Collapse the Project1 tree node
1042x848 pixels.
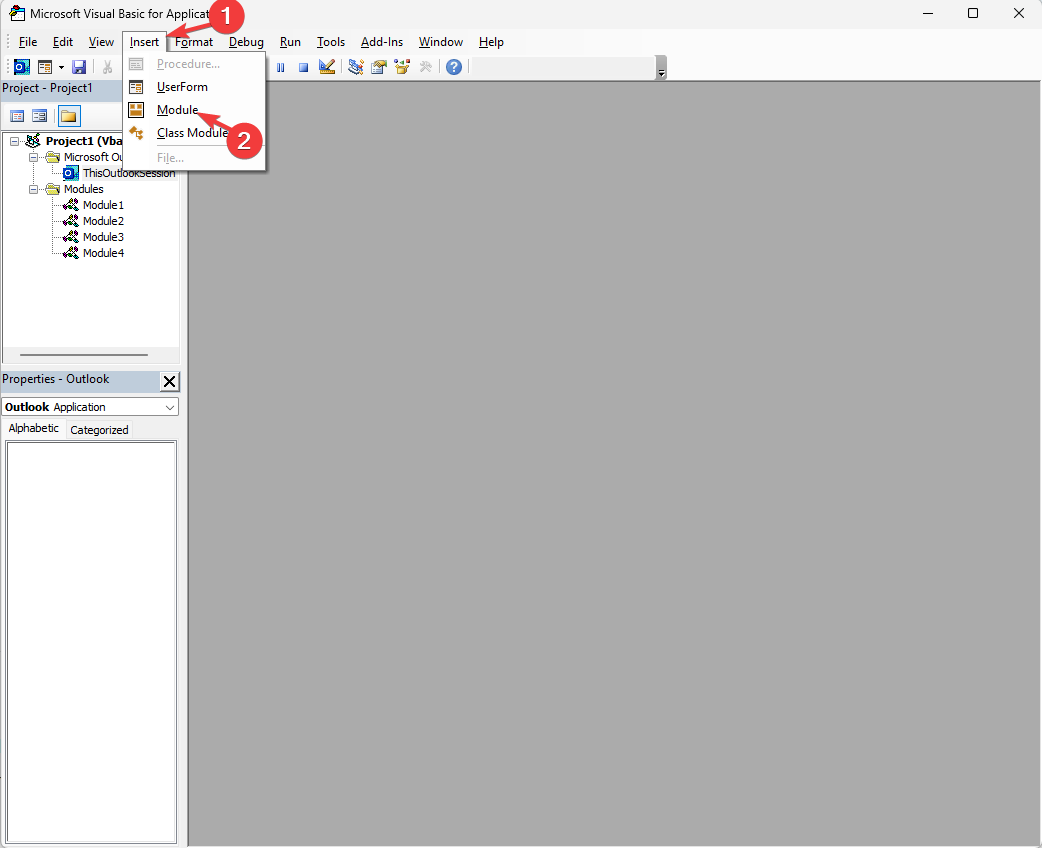[x=15, y=140]
